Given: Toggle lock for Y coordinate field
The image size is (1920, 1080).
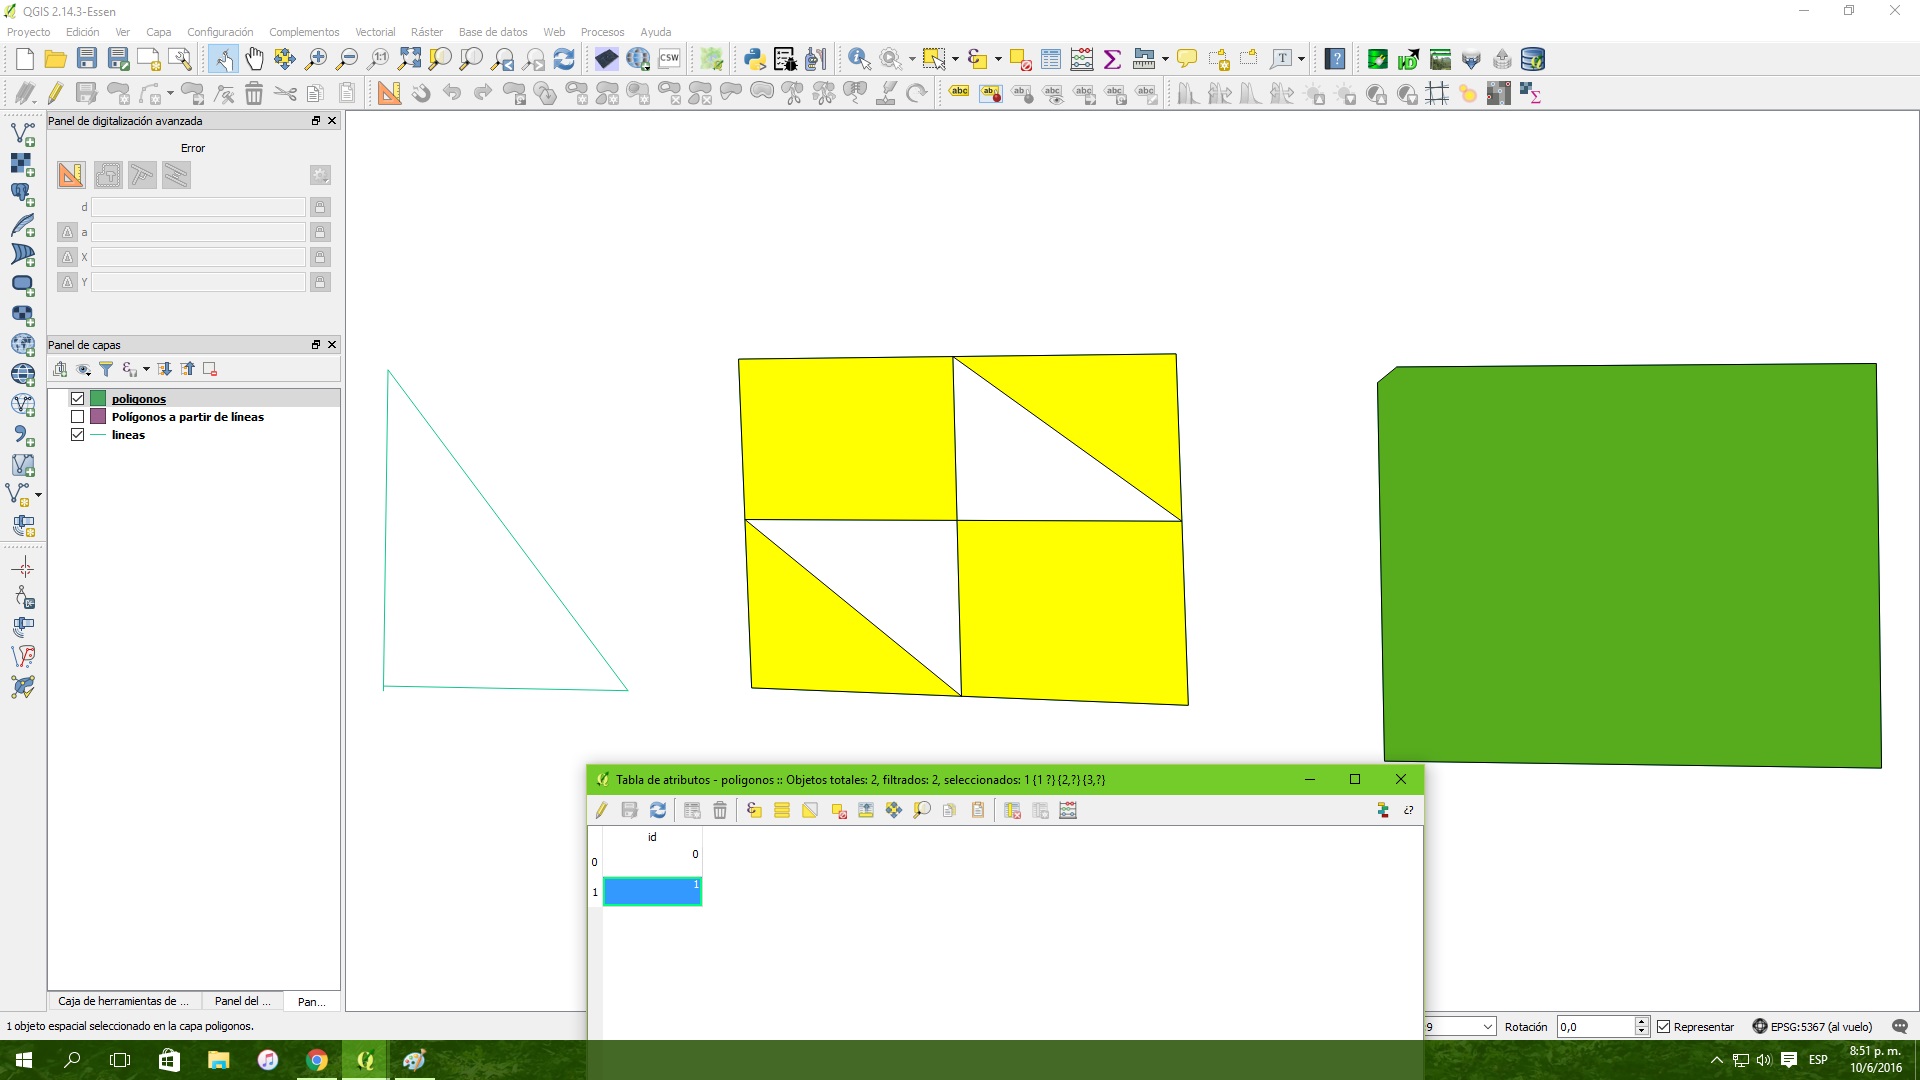Looking at the screenshot, I should click(320, 282).
